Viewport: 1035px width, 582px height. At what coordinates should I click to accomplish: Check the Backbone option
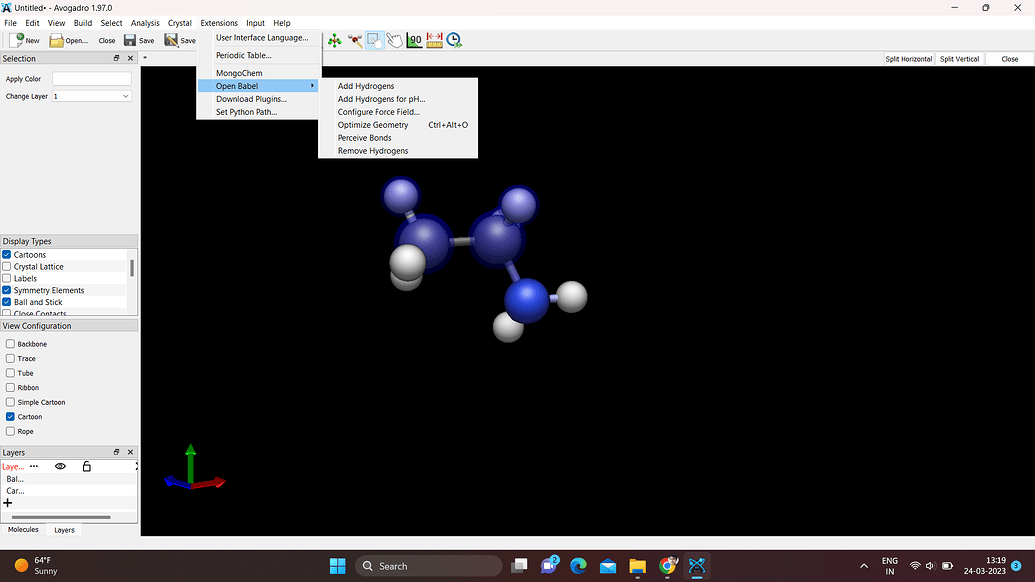click(11, 344)
